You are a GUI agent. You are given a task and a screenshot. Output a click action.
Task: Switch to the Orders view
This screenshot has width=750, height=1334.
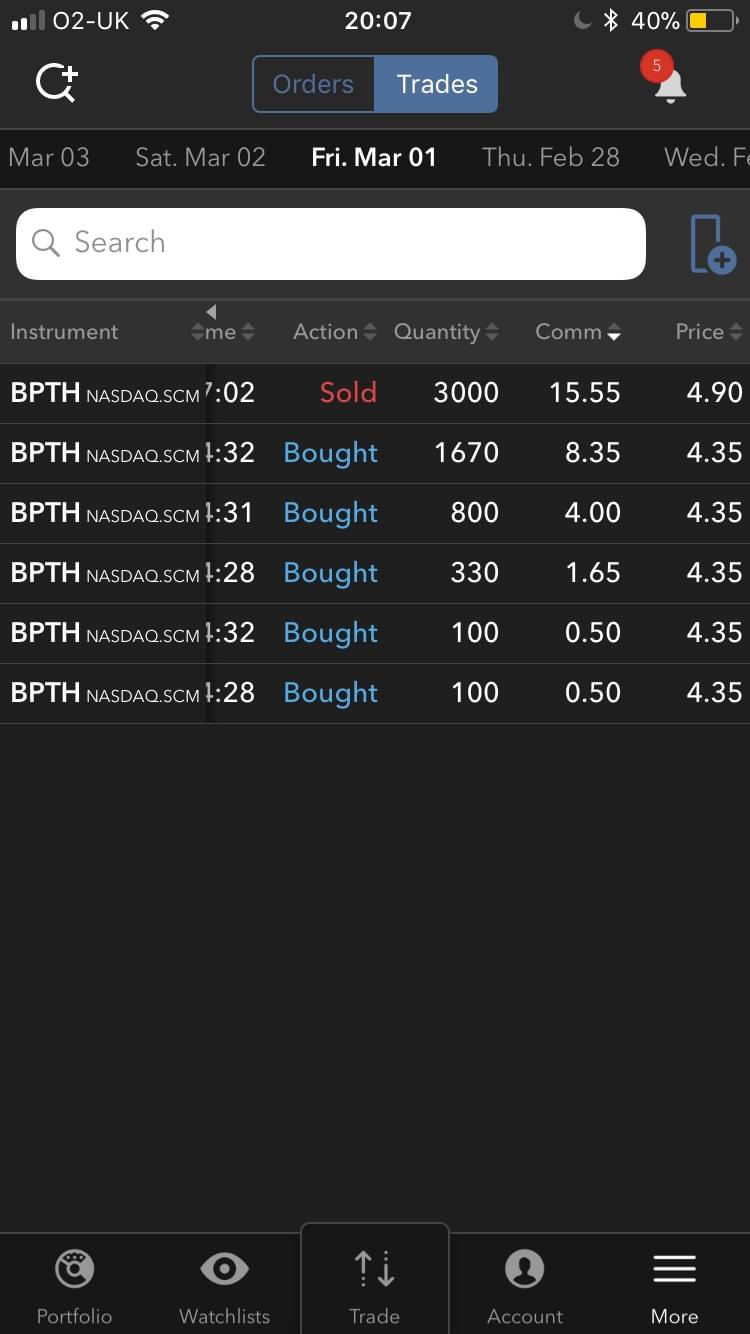coord(314,84)
